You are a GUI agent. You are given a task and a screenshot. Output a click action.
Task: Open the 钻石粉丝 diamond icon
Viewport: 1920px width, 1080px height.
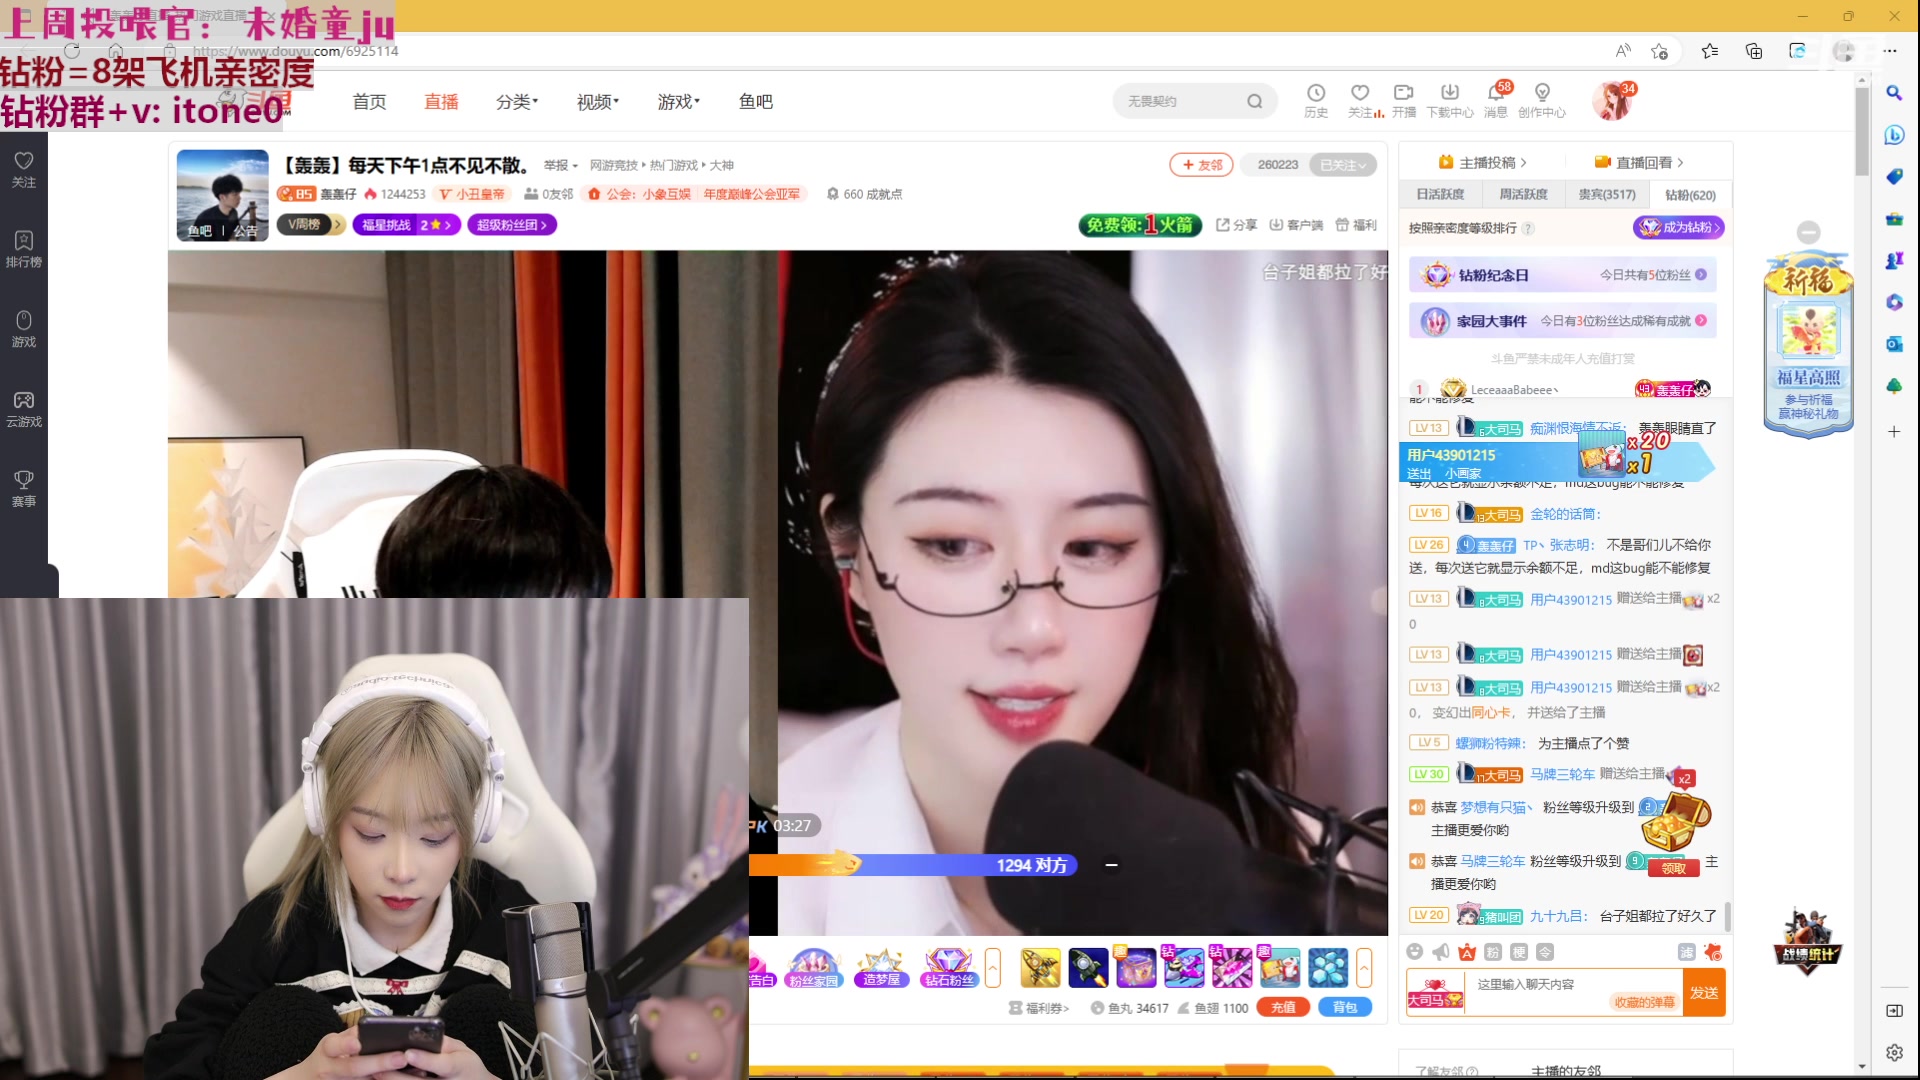(x=949, y=968)
